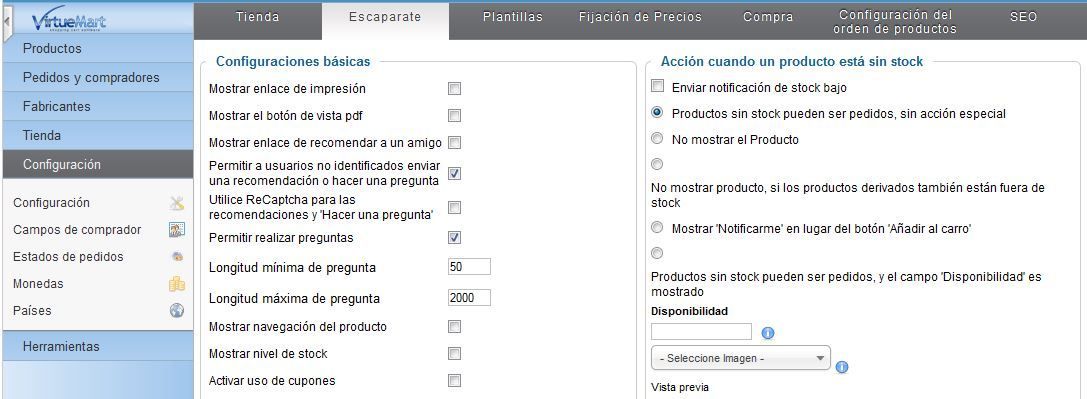This screenshot has width=1087, height=399.
Task: Open the Seleccione Imagen dropdown
Action: 740,358
